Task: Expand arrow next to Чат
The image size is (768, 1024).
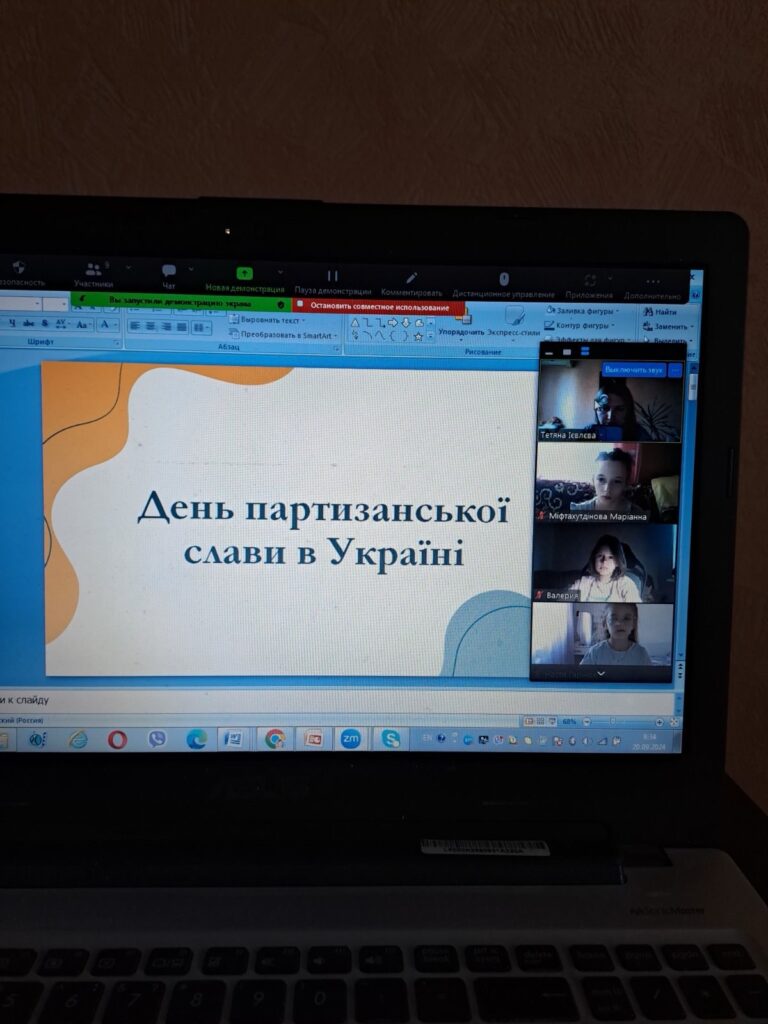Action: (191, 269)
